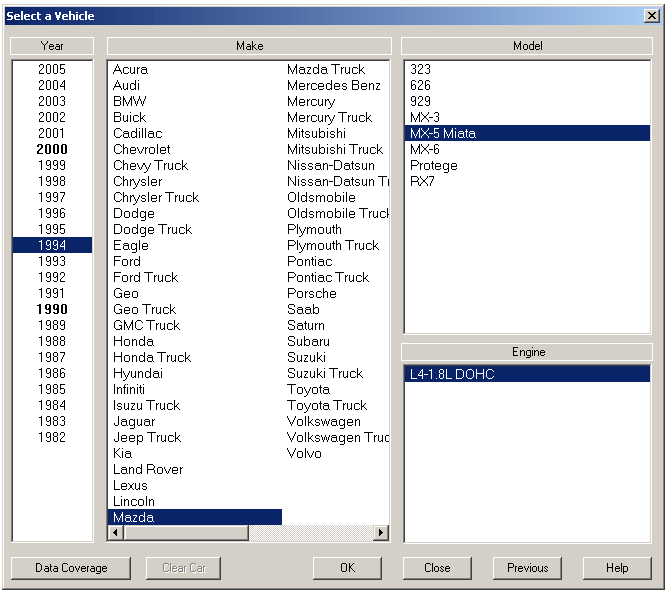The width and height of the screenshot is (669, 592).
Task: Select year 1999
Action: (52, 165)
